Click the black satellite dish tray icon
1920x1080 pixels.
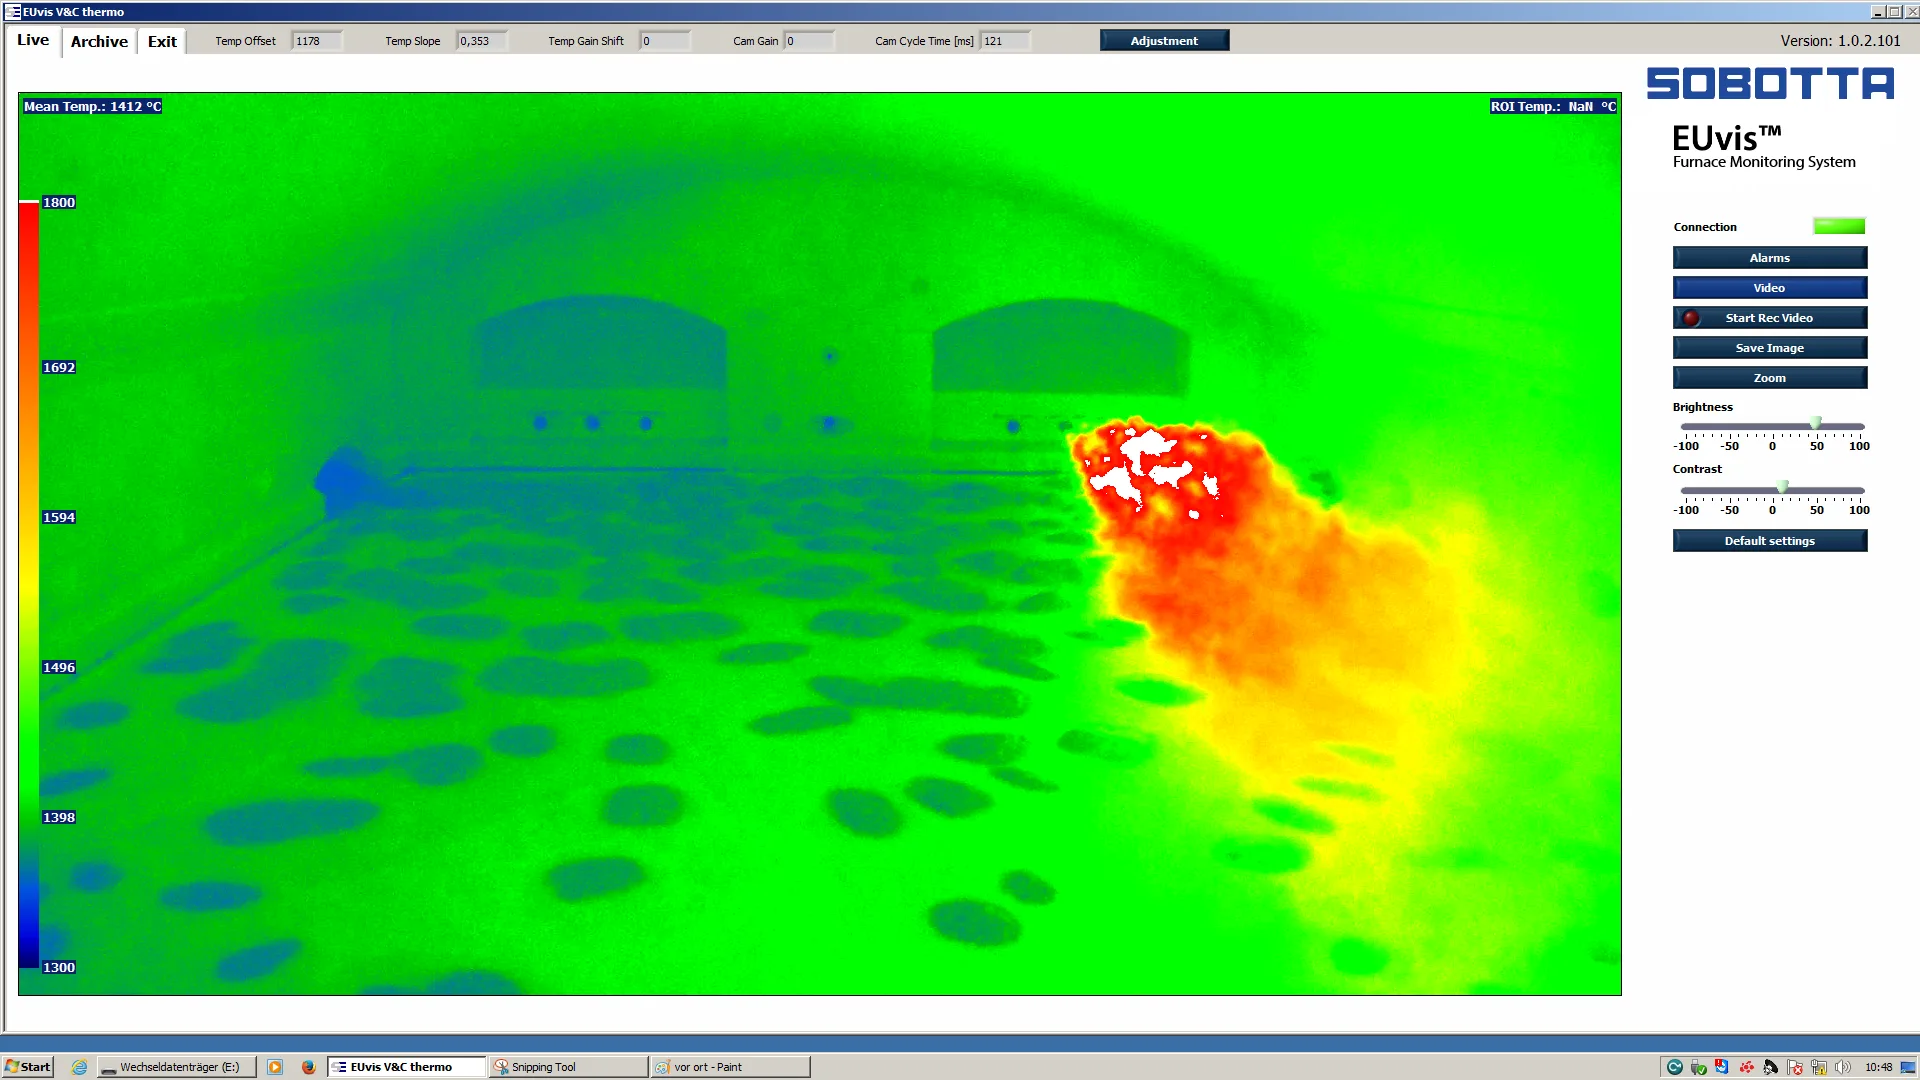pos(1771,1067)
